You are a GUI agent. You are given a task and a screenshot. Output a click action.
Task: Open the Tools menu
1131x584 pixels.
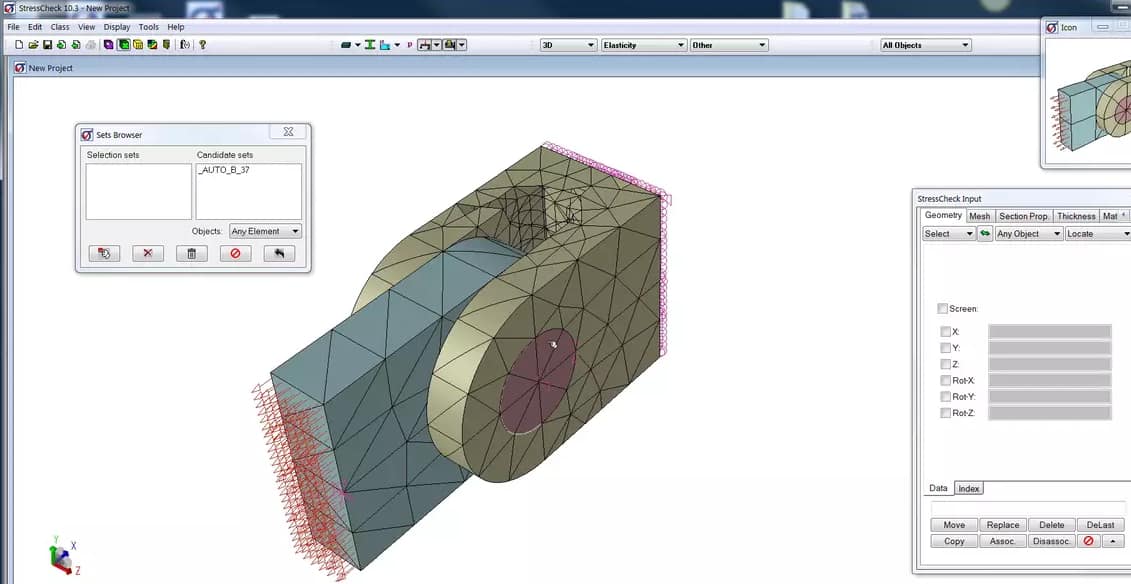(x=148, y=27)
